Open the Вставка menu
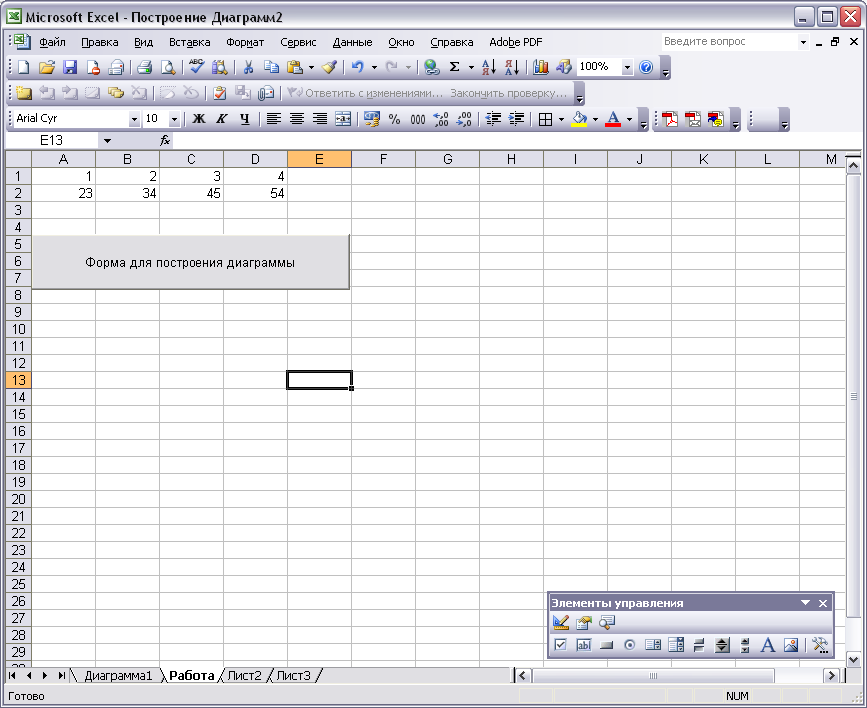Image resolution: width=867 pixels, height=708 pixels. coord(190,42)
